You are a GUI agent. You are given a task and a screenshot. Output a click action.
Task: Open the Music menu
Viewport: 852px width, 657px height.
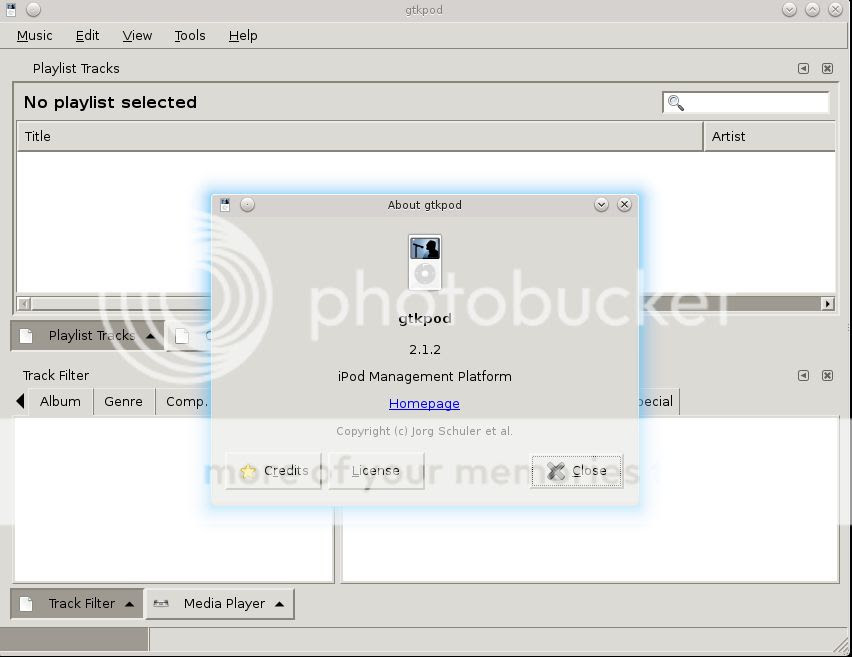click(34, 36)
